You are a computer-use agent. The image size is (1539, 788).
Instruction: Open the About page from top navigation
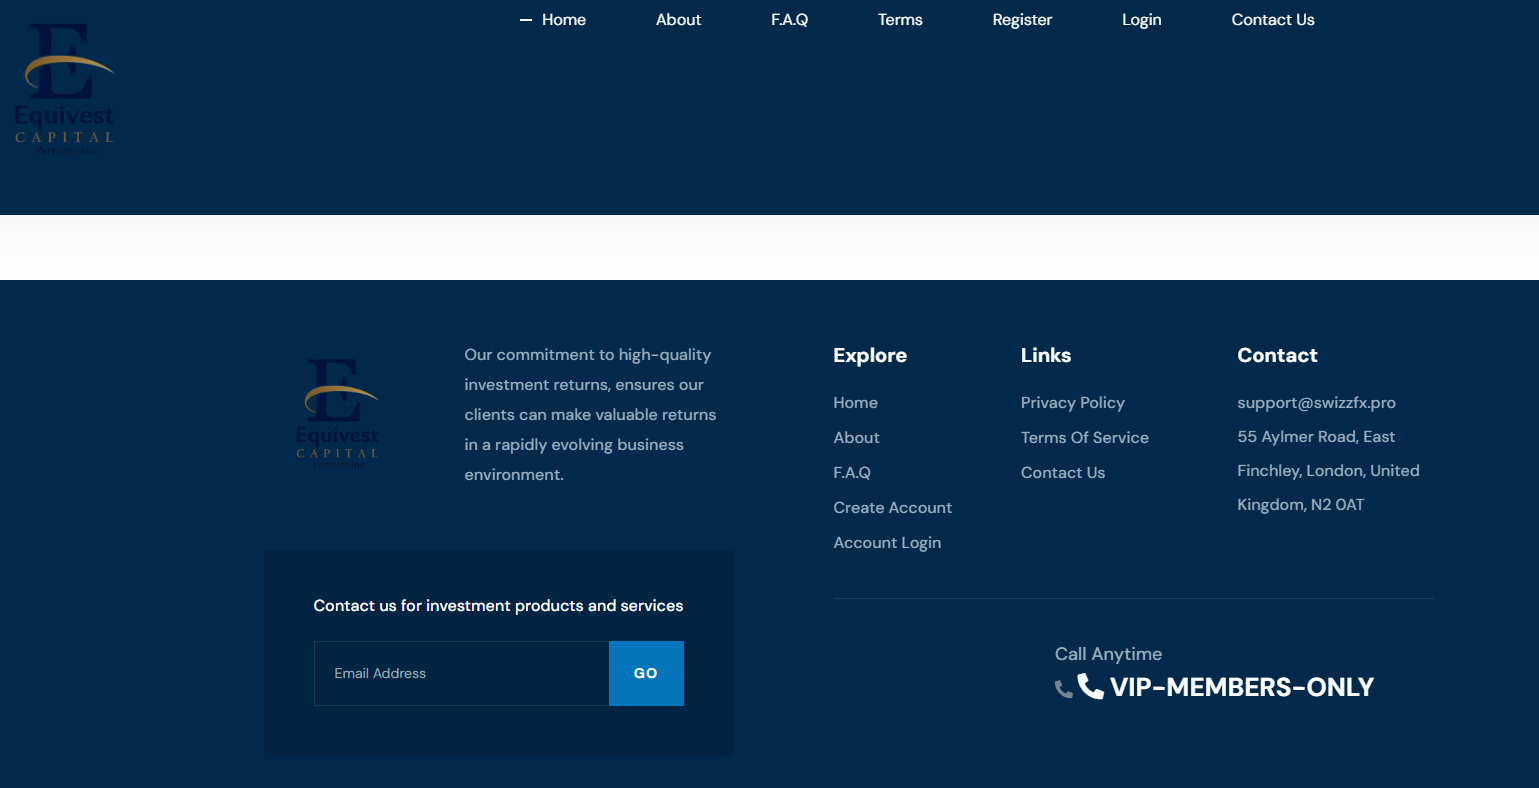pos(678,20)
